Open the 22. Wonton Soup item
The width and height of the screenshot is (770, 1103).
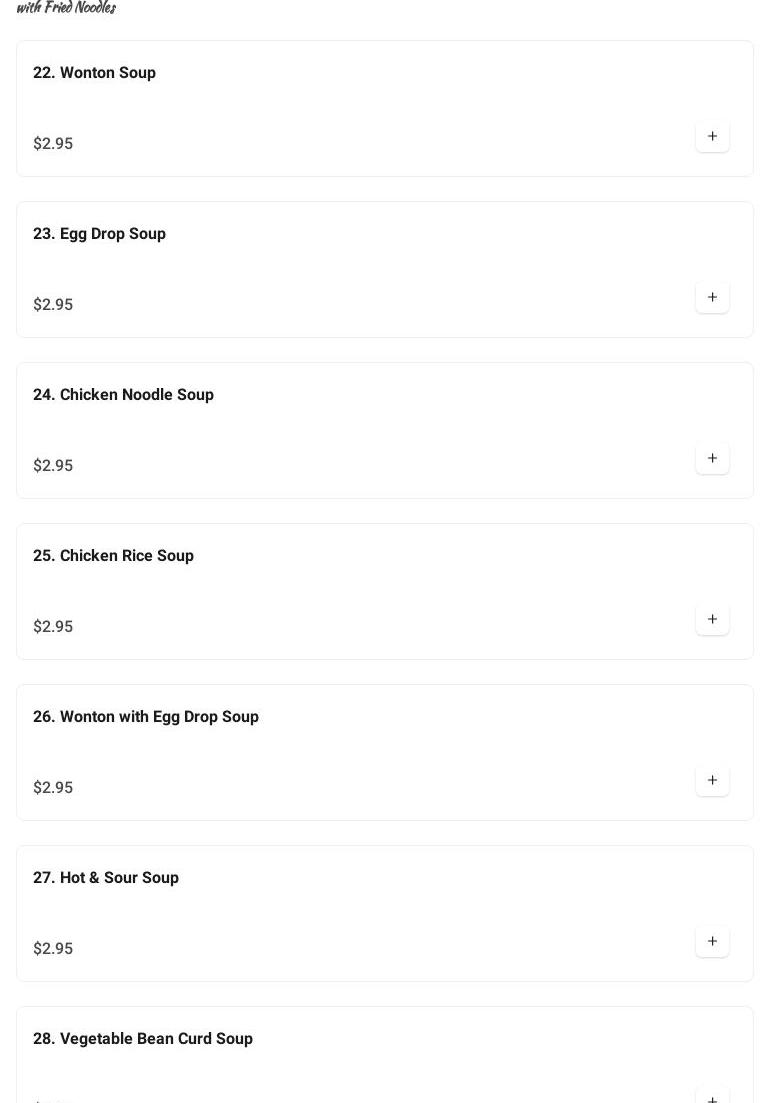(94, 73)
